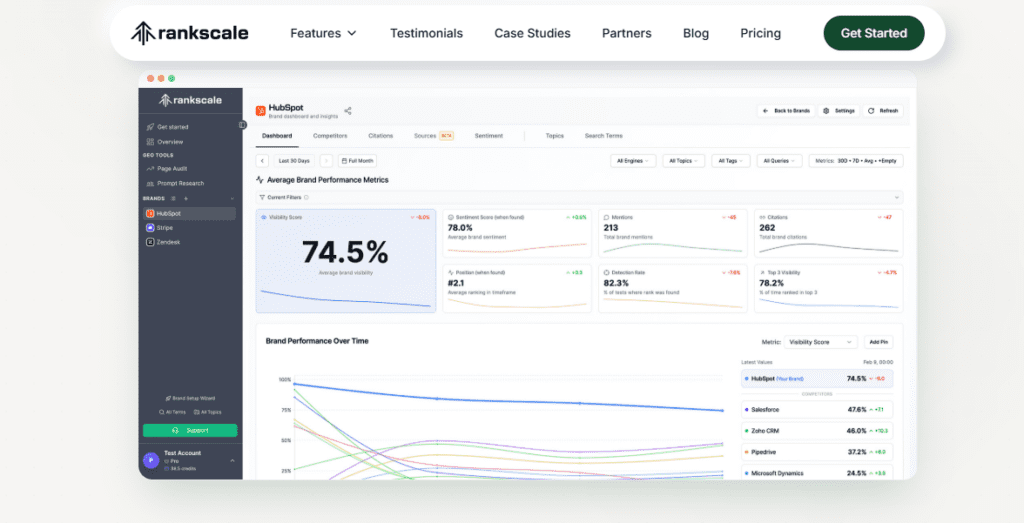The width and height of the screenshot is (1024, 523).
Task: Click the green Support button
Action: [190, 430]
